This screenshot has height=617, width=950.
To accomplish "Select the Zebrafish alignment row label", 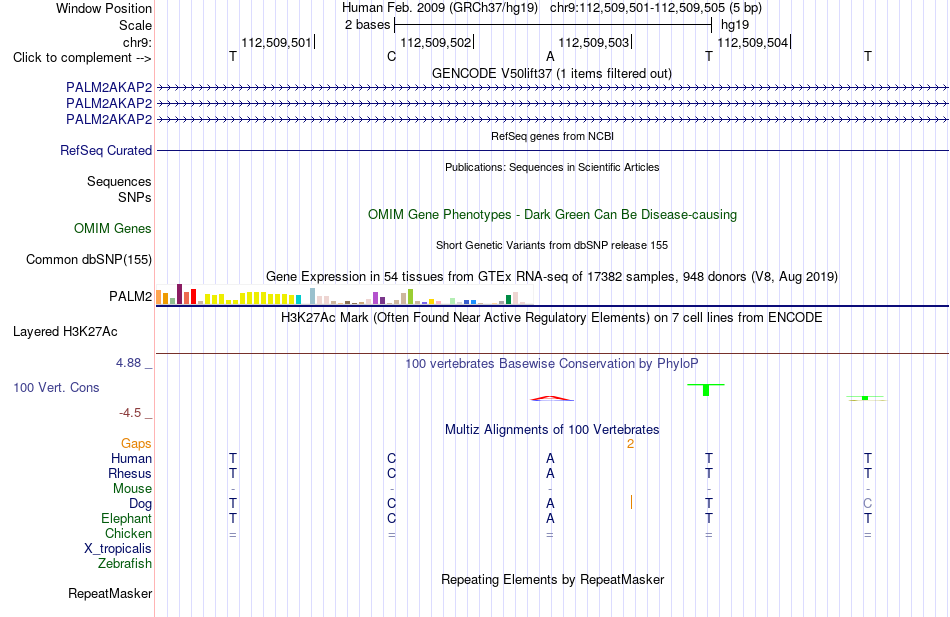I will 125,564.
